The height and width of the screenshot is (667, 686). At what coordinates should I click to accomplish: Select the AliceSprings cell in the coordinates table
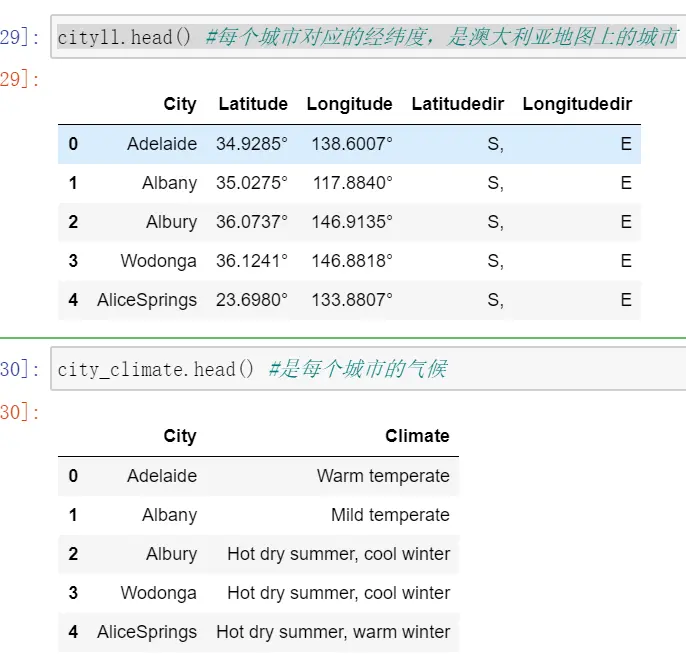(147, 300)
